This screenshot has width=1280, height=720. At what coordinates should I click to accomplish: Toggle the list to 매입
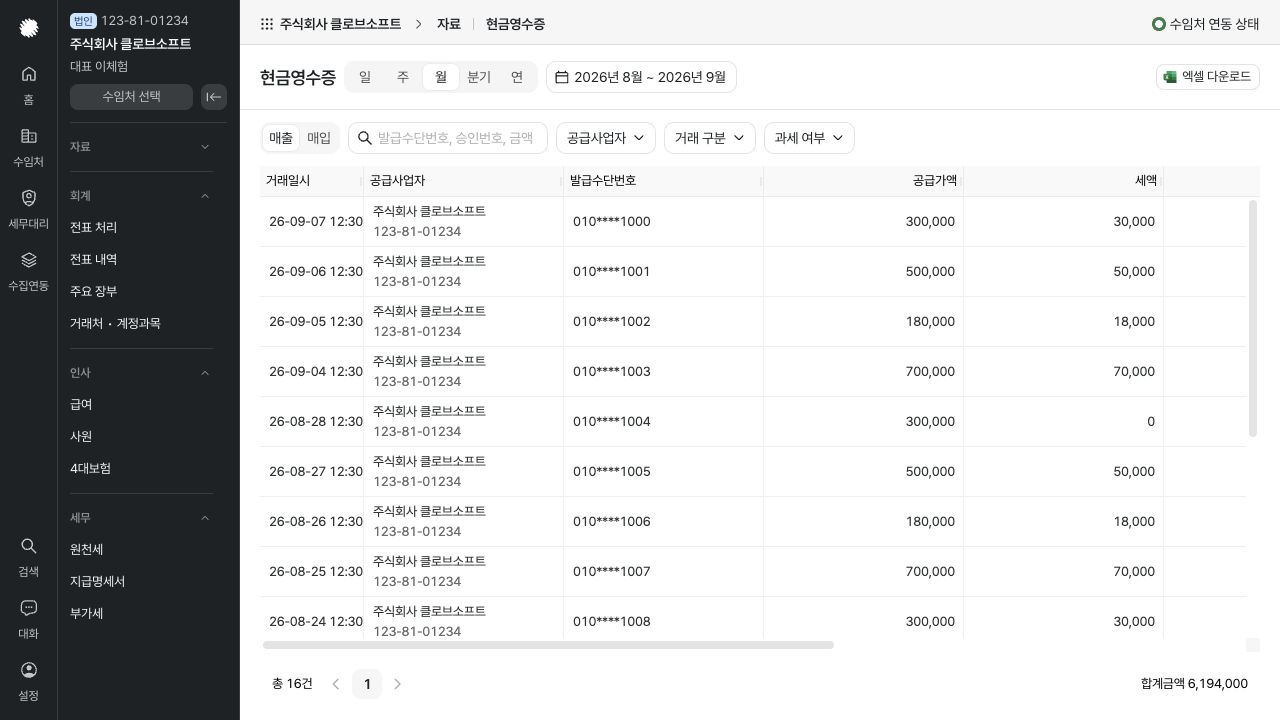point(319,138)
